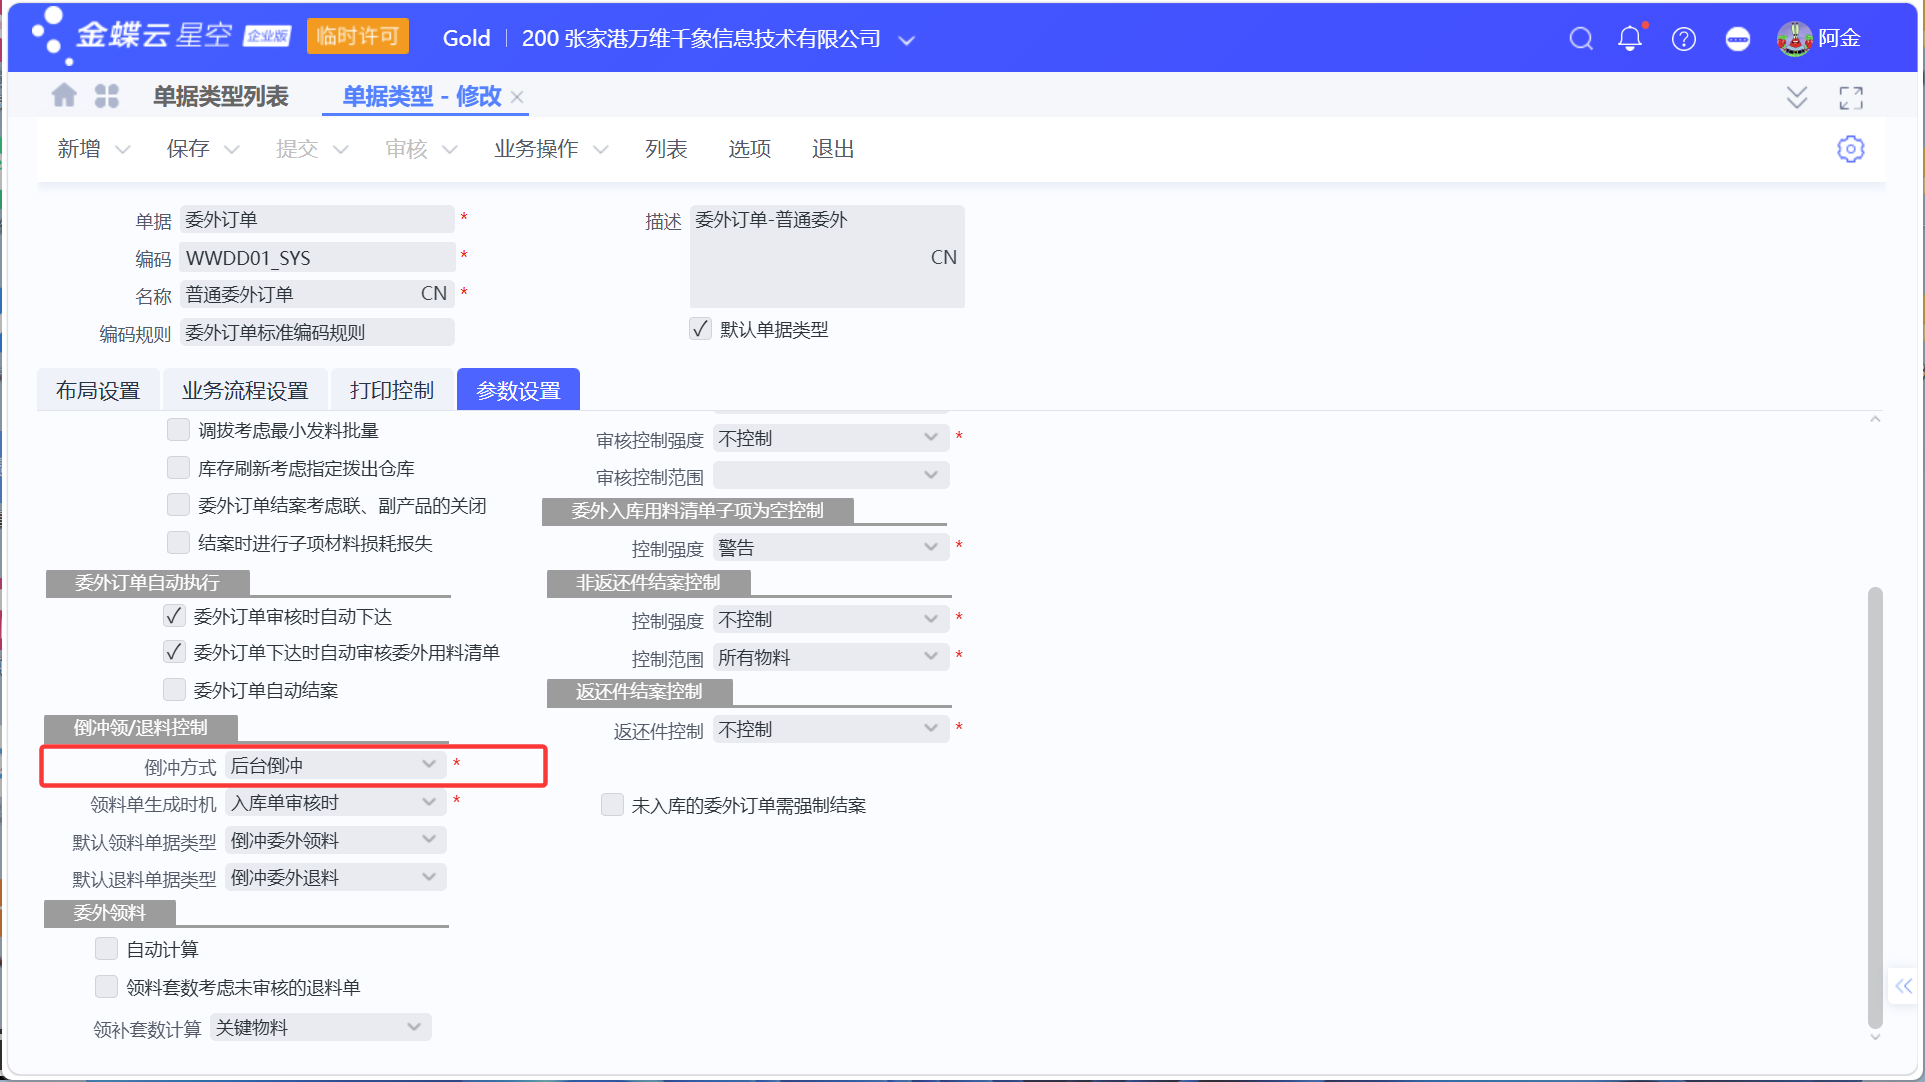1925x1082 pixels.
Task: Click scrollbar down arrow
Action: tap(1875, 1037)
